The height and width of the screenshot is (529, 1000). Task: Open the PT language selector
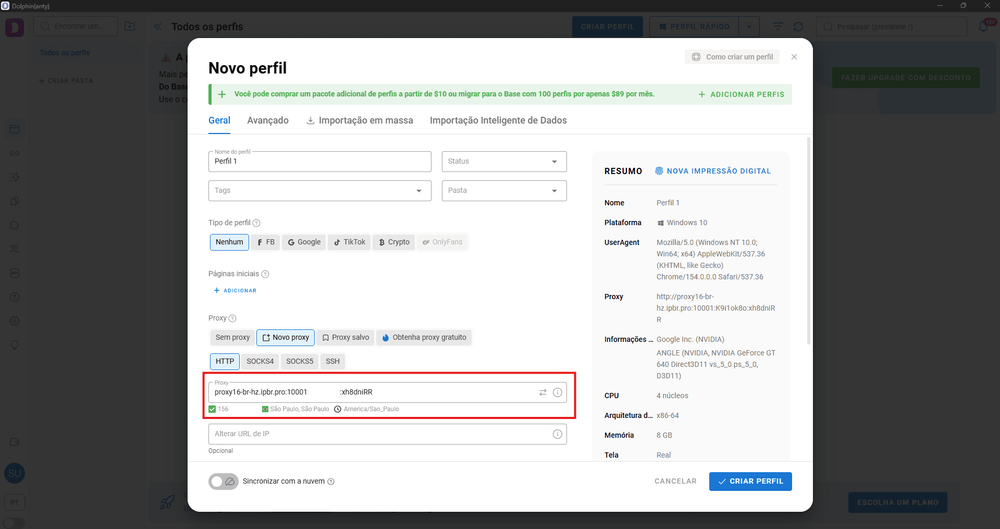click(x=14, y=503)
